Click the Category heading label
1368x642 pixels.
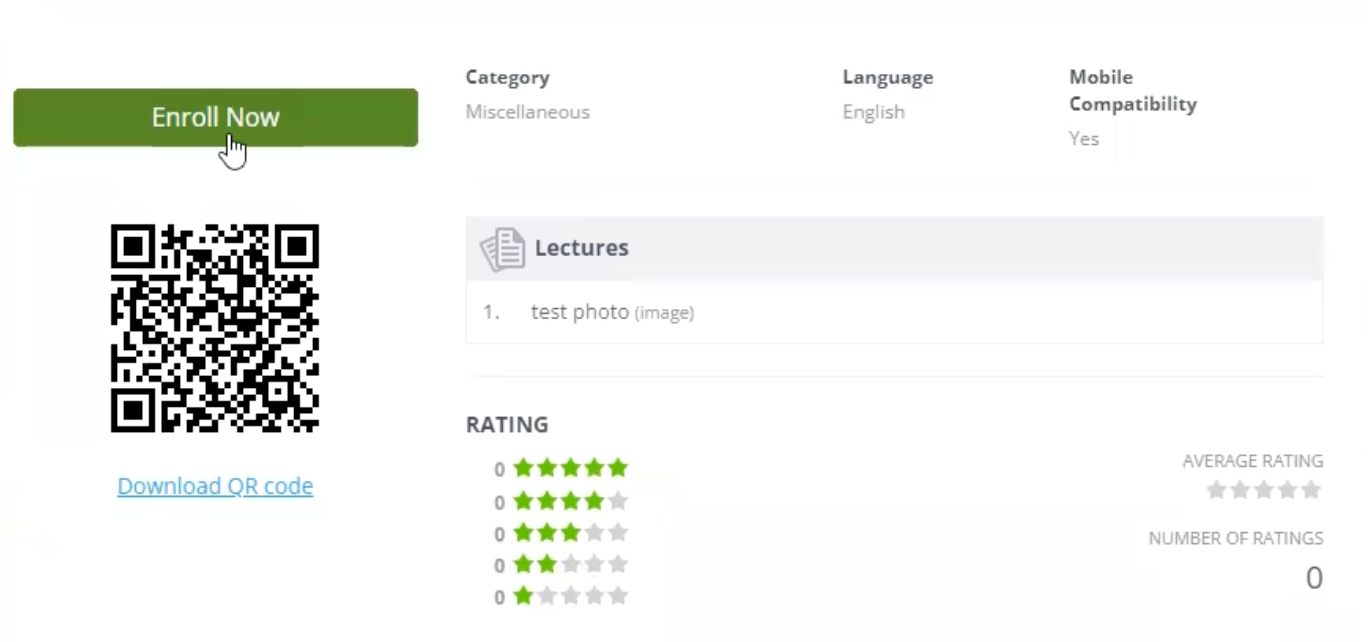(x=507, y=78)
